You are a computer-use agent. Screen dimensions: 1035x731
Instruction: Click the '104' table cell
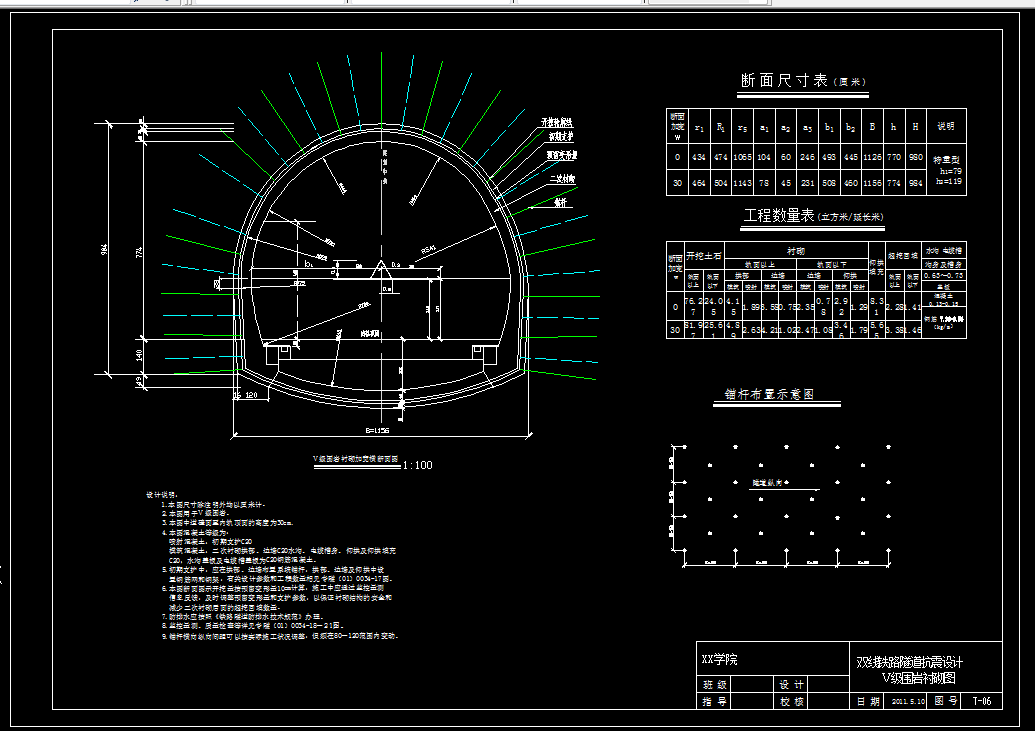pyautogui.click(x=764, y=157)
